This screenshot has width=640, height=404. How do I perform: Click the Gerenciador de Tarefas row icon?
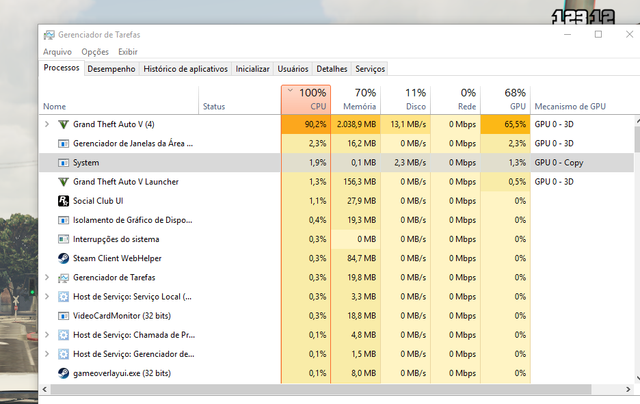click(63, 278)
